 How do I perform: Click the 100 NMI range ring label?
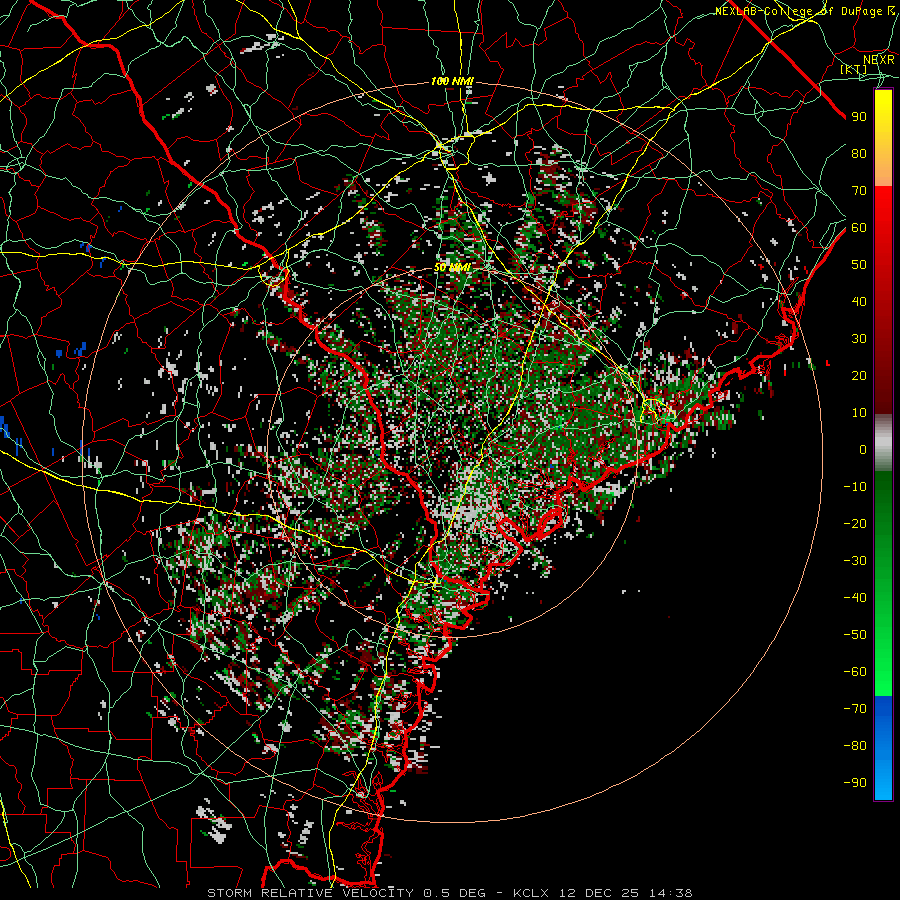[452, 82]
